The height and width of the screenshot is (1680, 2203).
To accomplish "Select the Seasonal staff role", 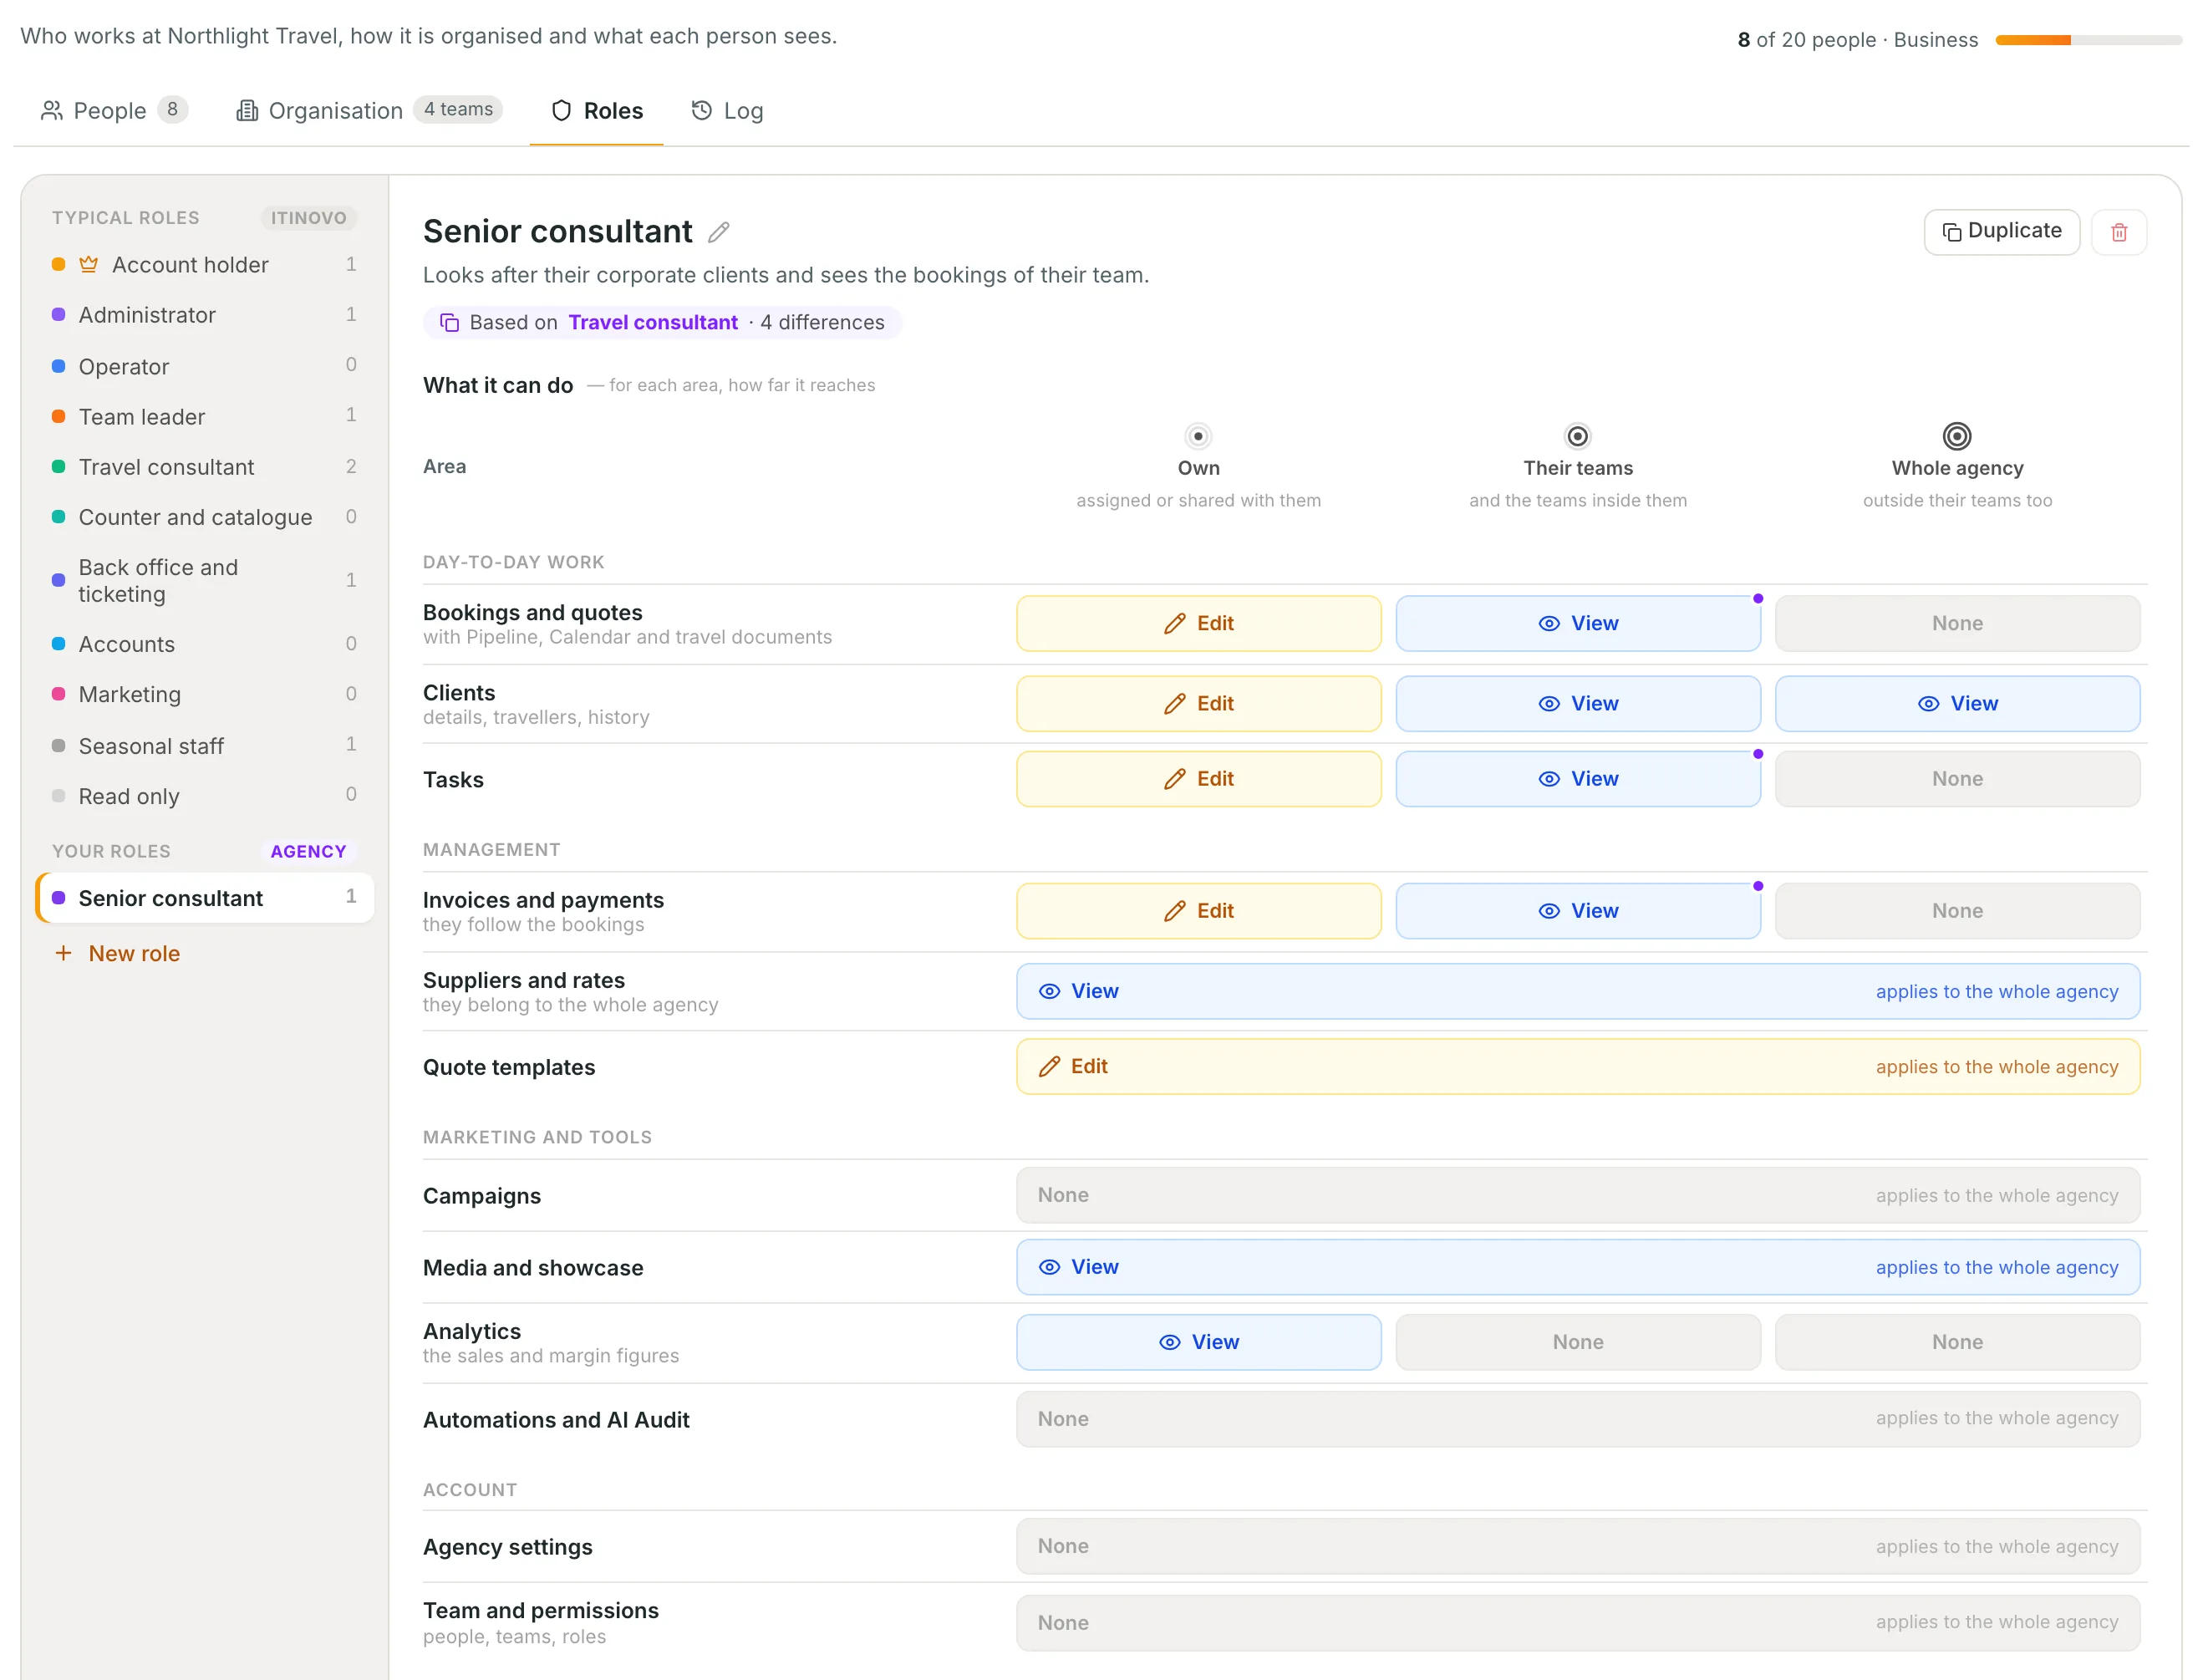I will point(204,745).
